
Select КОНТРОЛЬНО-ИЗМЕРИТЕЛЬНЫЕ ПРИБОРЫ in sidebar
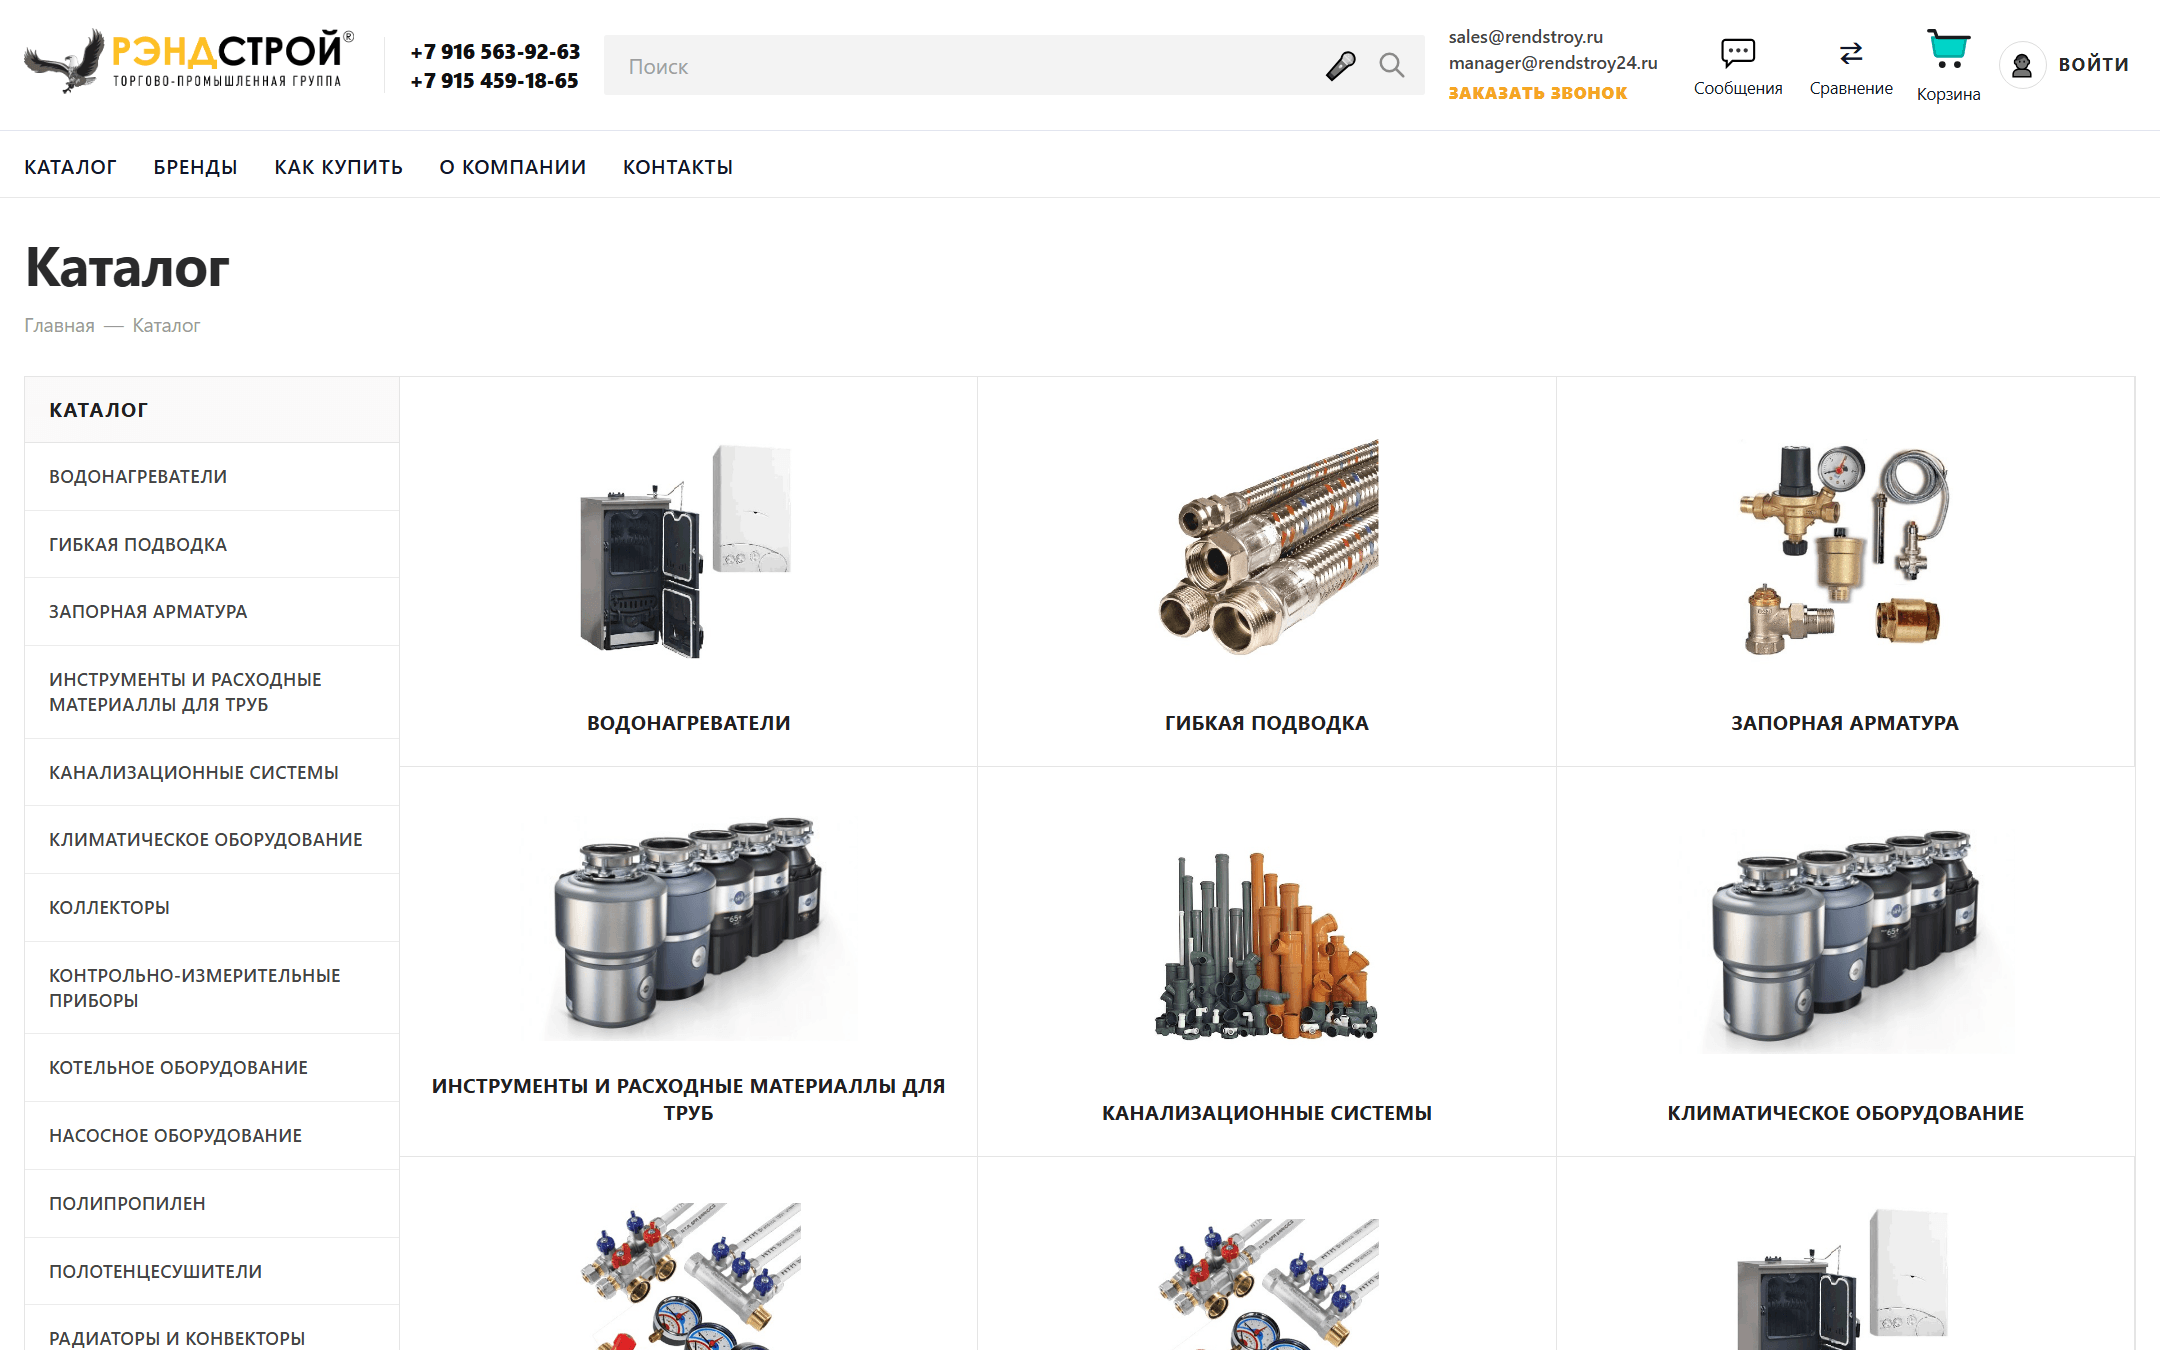click(212, 988)
